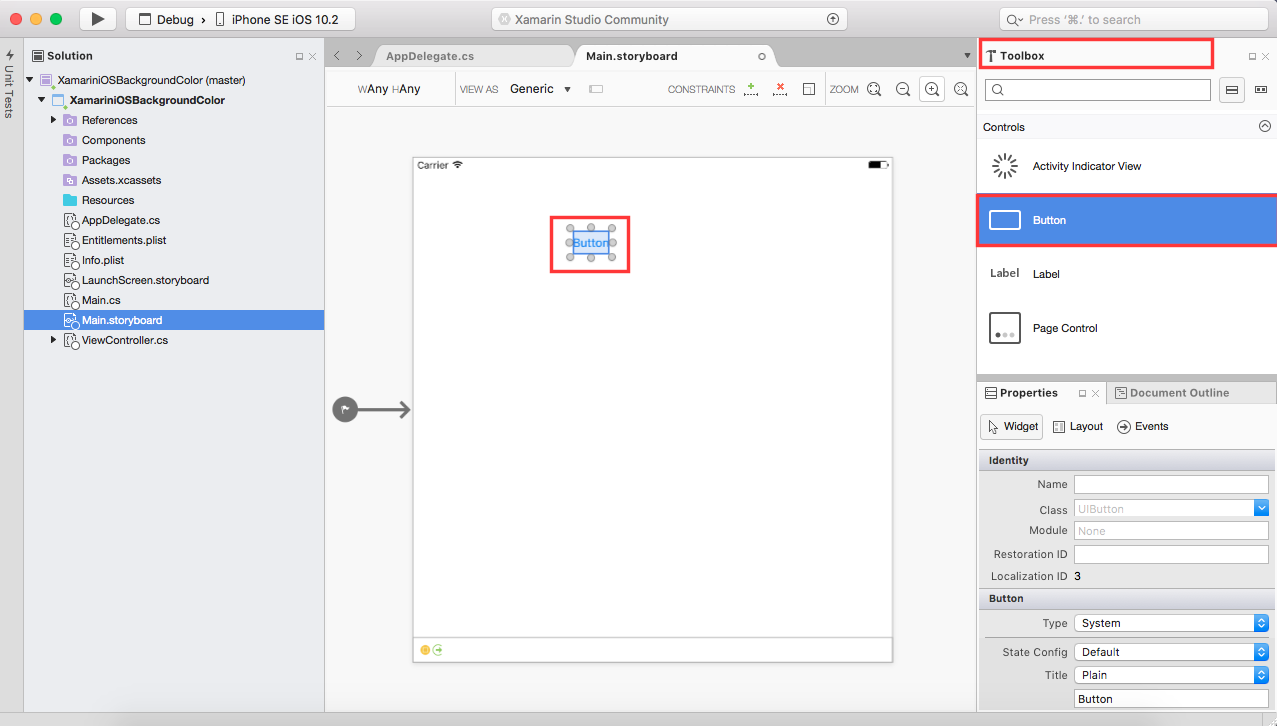Collapse the master solution node
The image size is (1277, 726).
30,80
